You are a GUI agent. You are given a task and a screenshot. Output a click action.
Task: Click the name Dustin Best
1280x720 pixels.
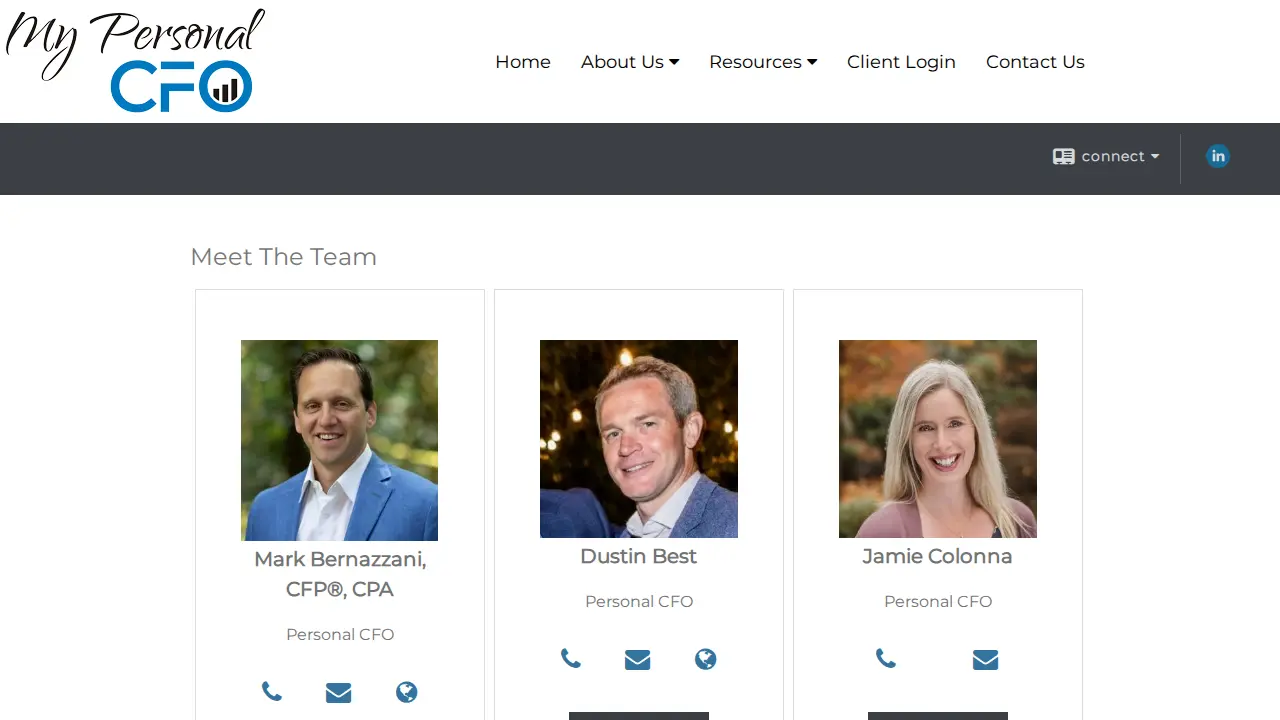pos(639,556)
